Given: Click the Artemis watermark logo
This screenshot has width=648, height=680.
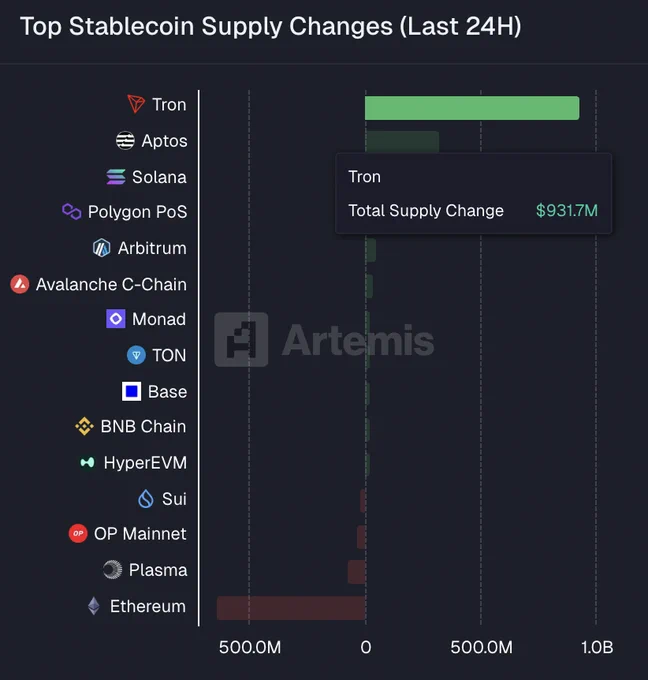Looking at the screenshot, I should pos(324,340).
